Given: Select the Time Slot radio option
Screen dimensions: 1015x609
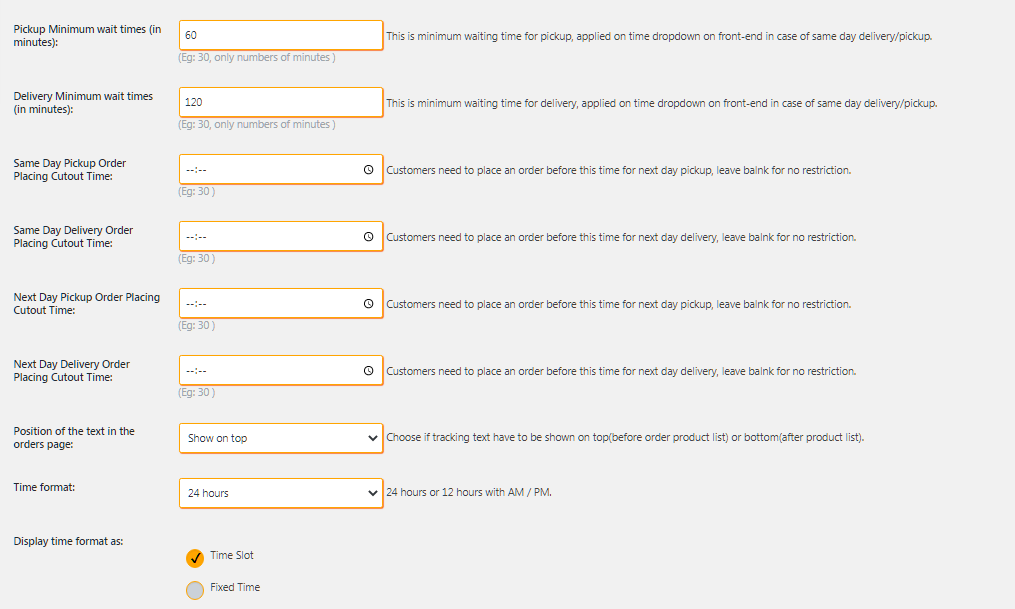Looking at the screenshot, I should pyautogui.click(x=195, y=558).
